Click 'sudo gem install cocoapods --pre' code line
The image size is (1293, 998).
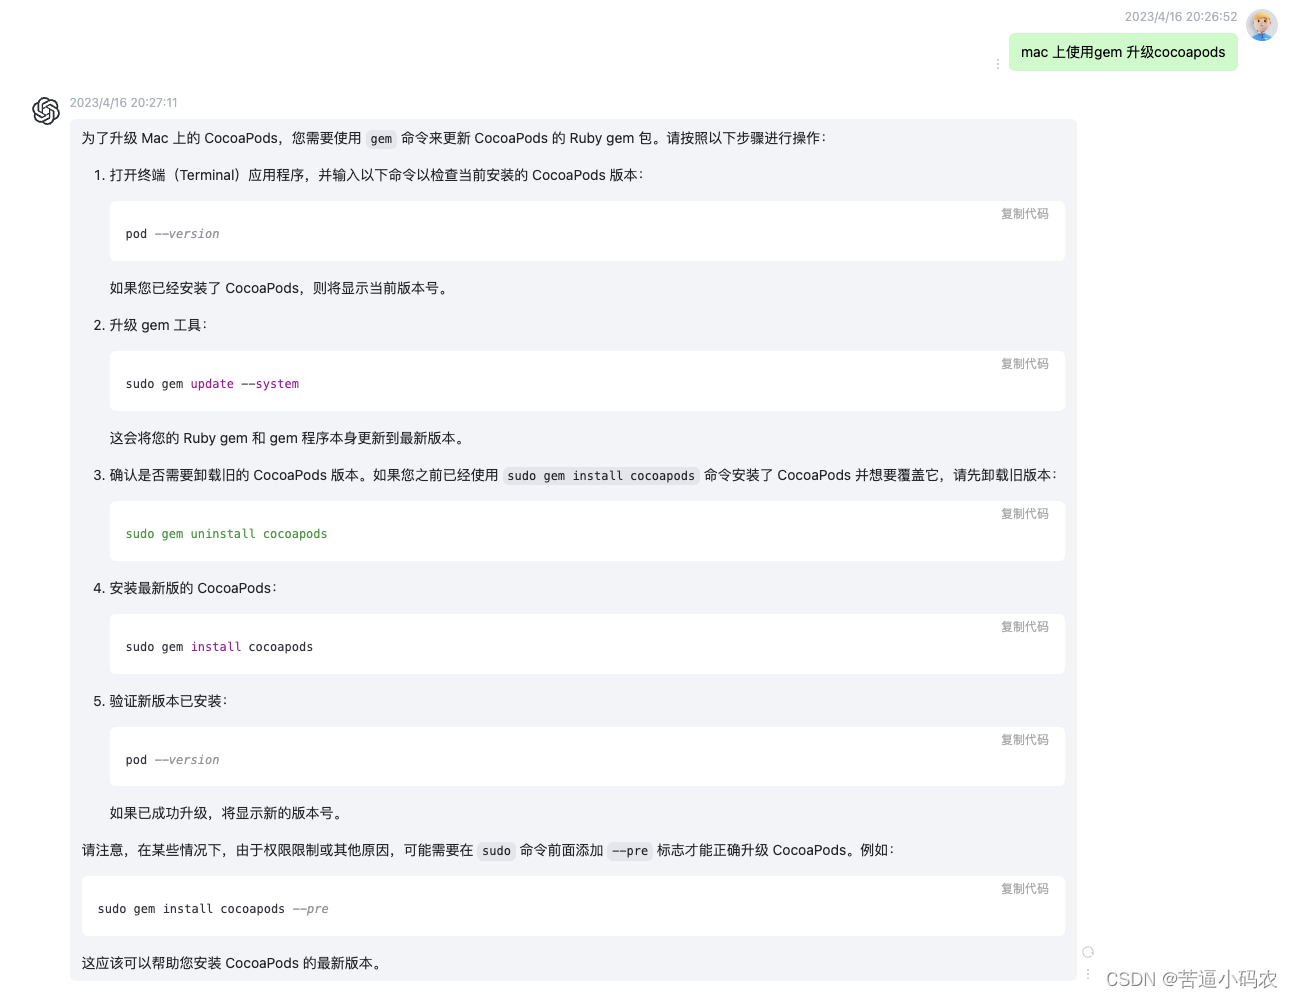[213, 909]
